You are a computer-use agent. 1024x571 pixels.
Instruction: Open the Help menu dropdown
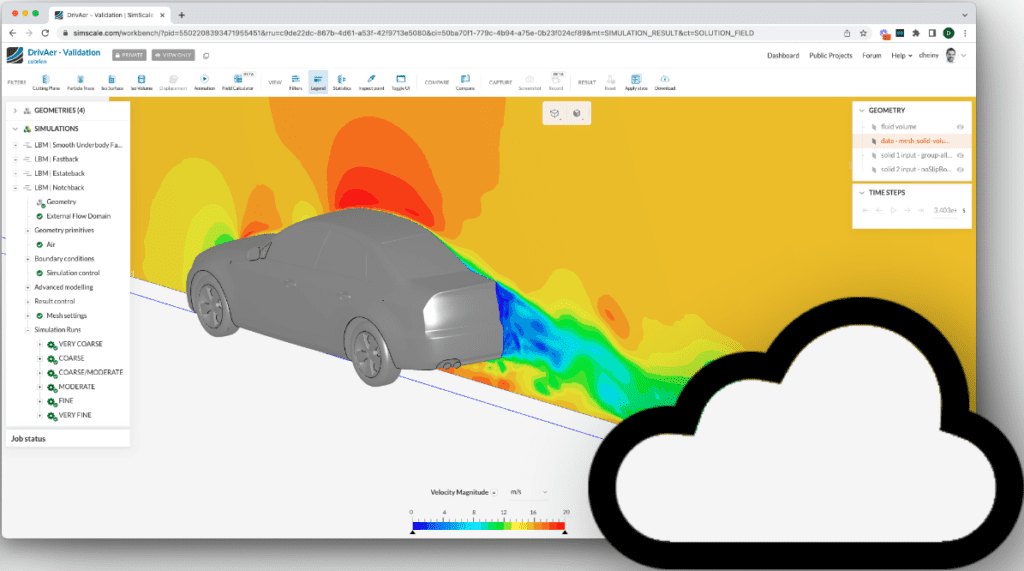901,56
